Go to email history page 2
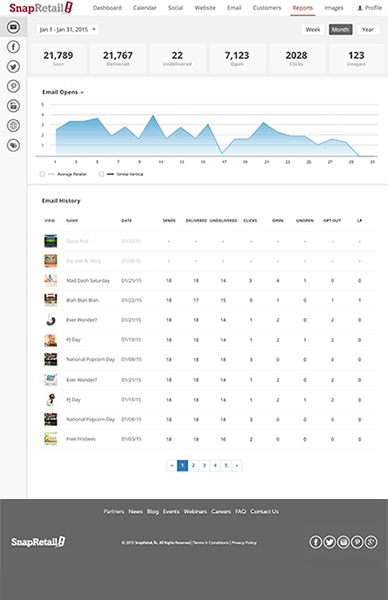Viewport: 388px width, 600px height. 193,465
